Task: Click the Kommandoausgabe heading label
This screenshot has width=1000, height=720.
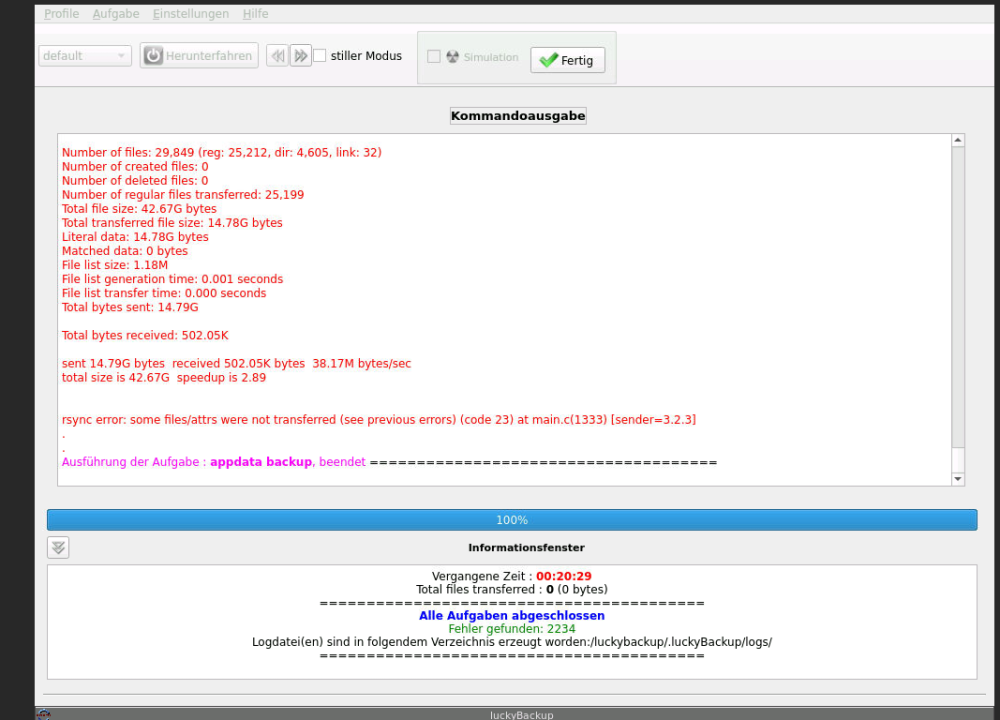Action: (x=518, y=115)
